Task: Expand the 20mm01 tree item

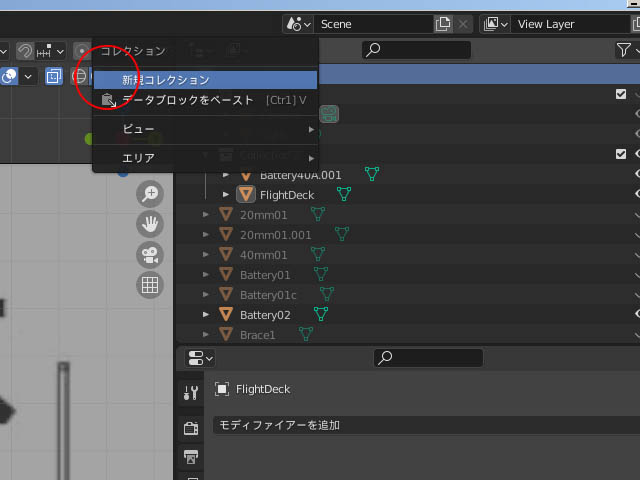Action: point(206,215)
